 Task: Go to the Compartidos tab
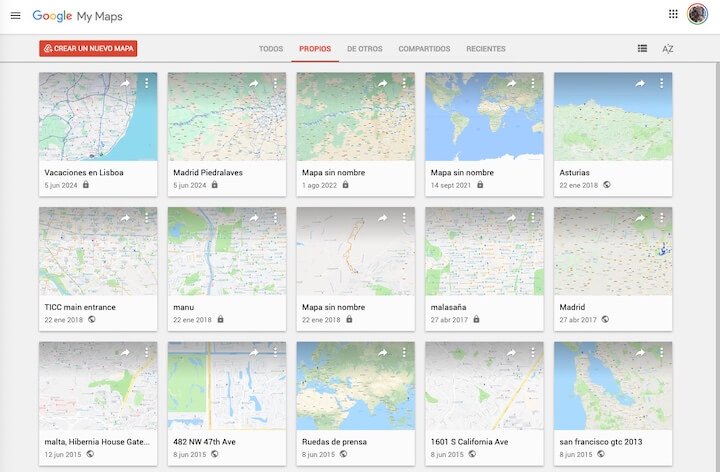424,49
